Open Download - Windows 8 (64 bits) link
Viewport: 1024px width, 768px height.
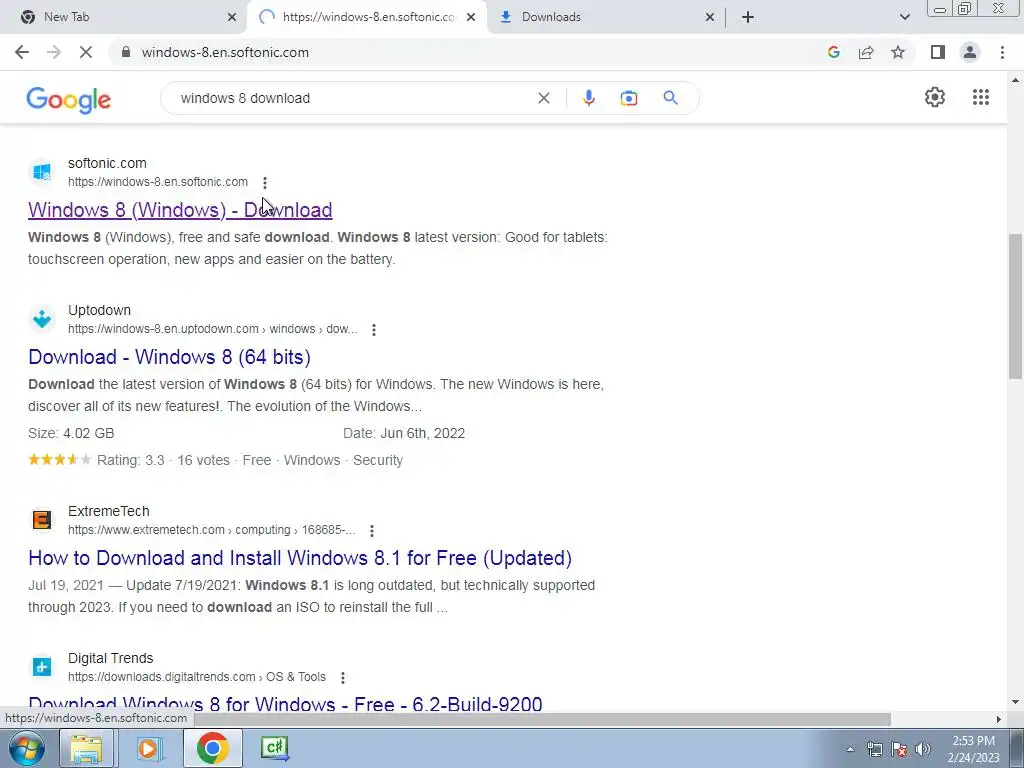coord(169,357)
